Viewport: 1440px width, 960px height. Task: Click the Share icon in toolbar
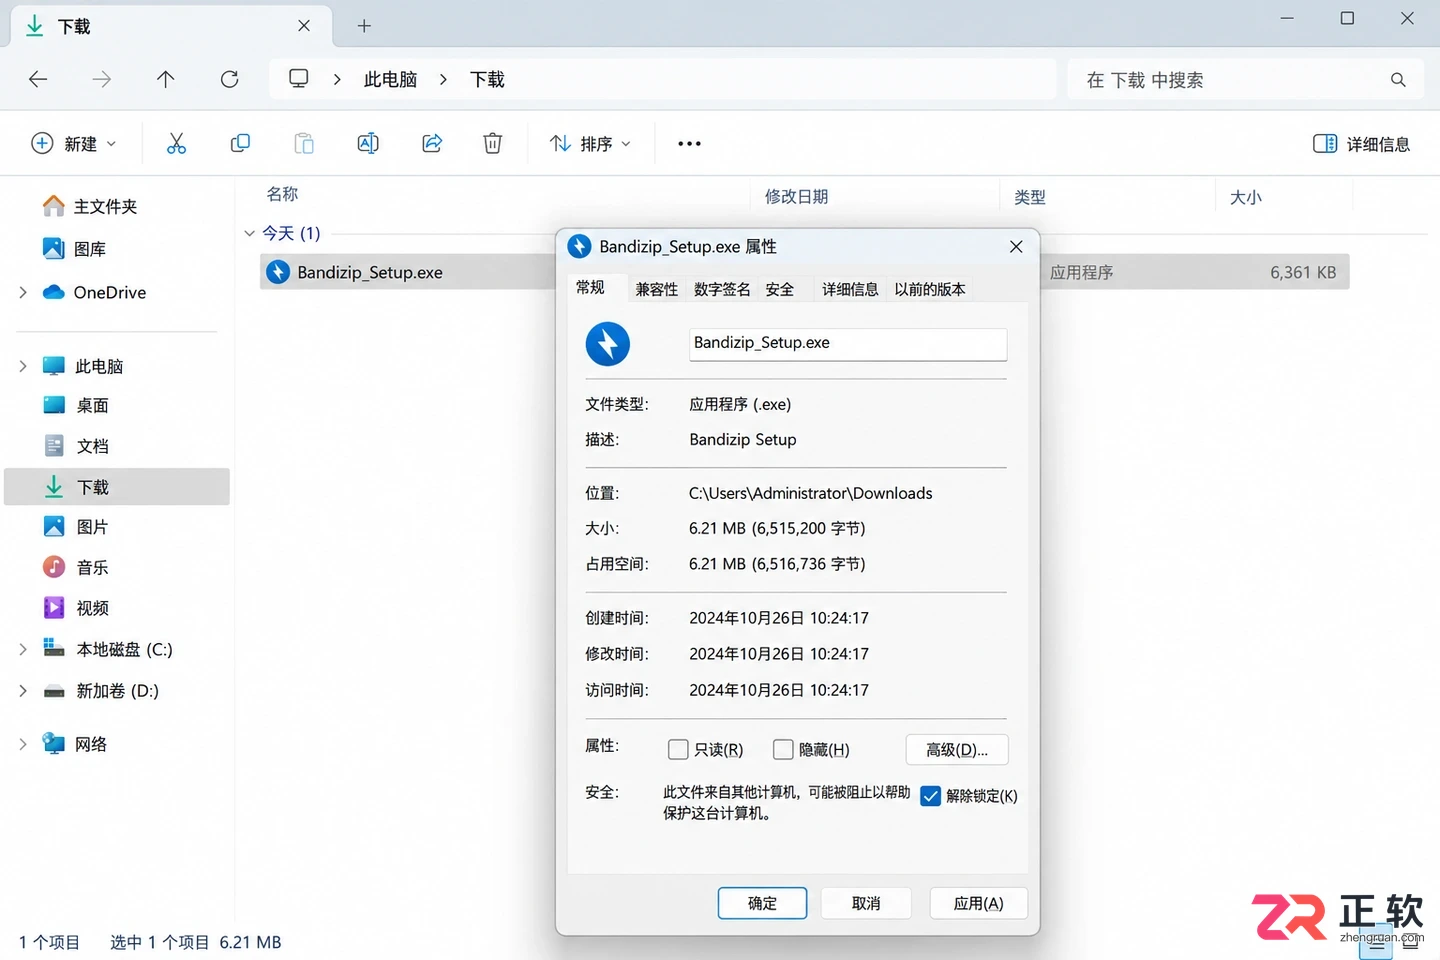point(432,144)
